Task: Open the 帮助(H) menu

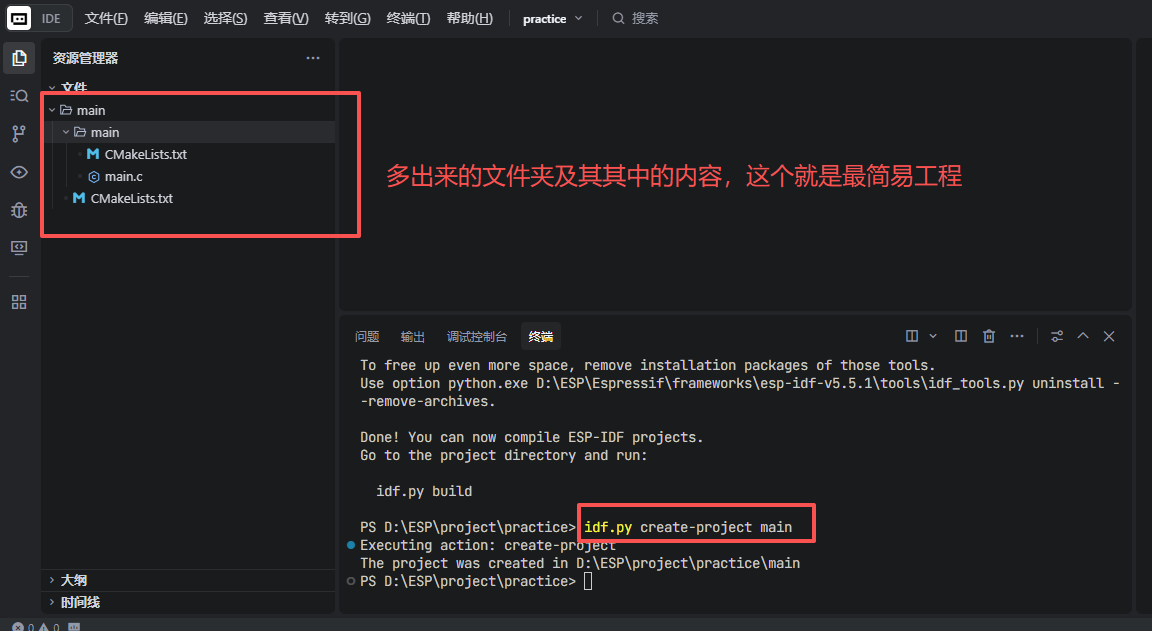Action: click(x=469, y=18)
